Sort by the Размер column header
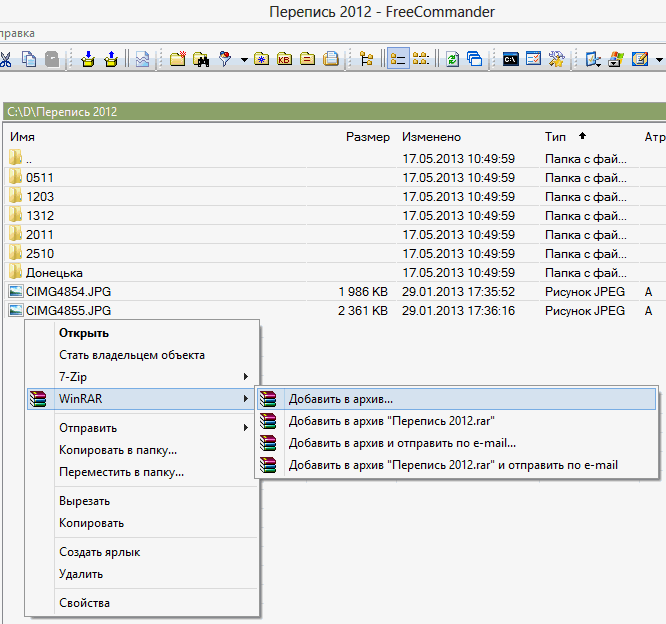666x624 pixels. pos(367,137)
